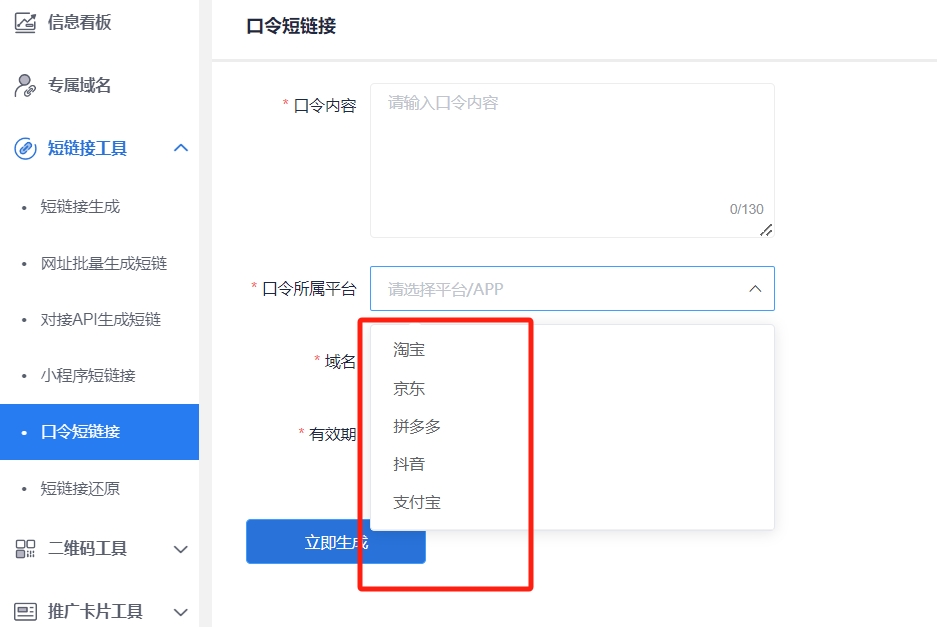Choose 京东 in the dropdown list
937x627 pixels.
coord(410,388)
